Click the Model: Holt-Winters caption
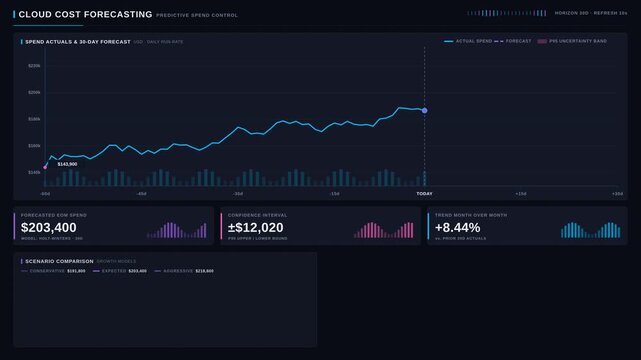The height and width of the screenshot is (360, 641). (52, 238)
